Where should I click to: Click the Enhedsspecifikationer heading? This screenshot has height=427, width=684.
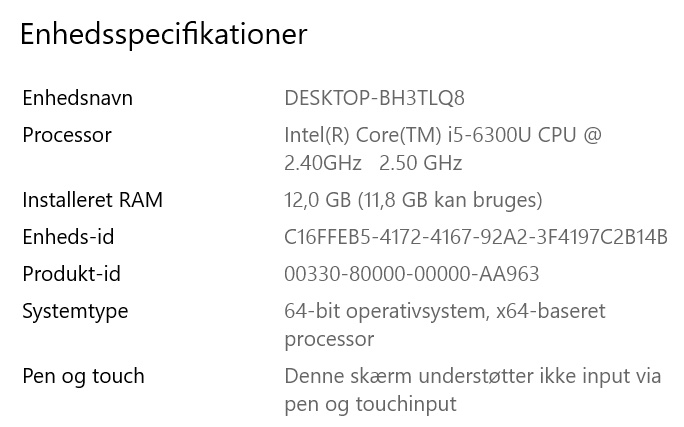pos(163,34)
